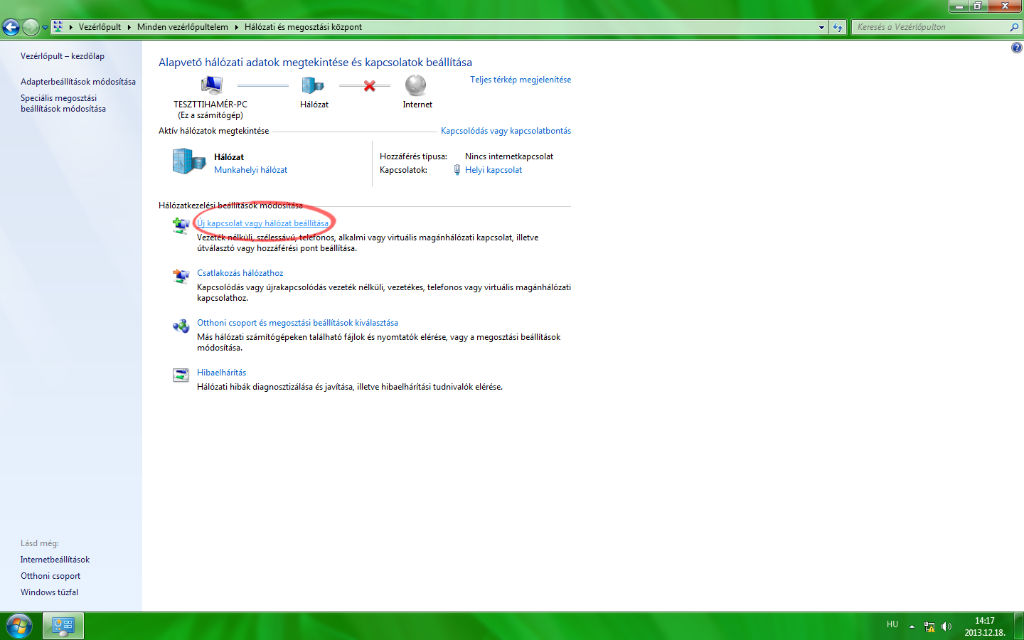Select the Otthoni csoport sharing icon
This screenshot has height=640, width=1024.
pyautogui.click(x=181, y=326)
